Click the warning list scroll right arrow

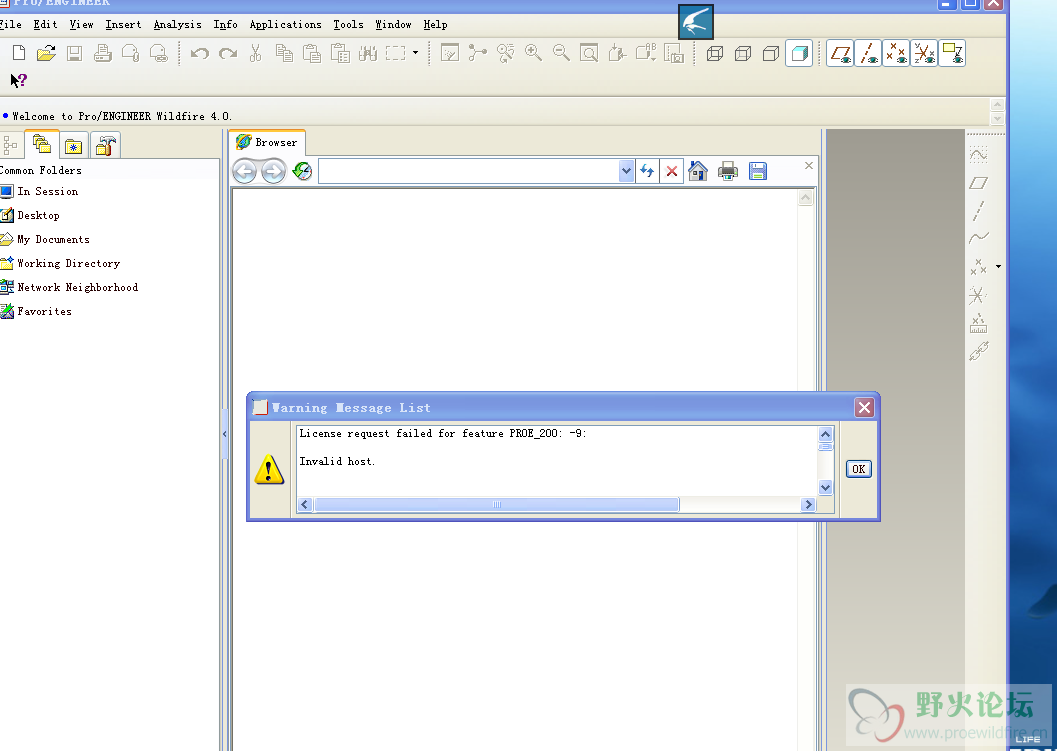click(808, 504)
